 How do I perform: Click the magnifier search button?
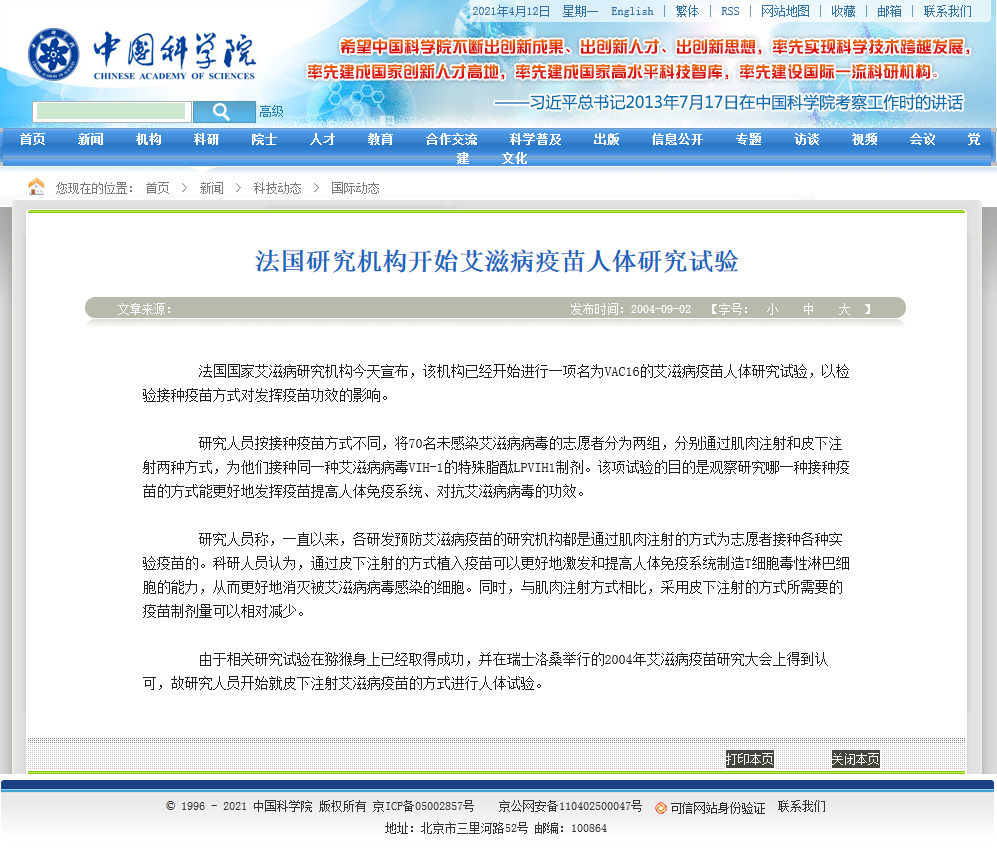[224, 112]
